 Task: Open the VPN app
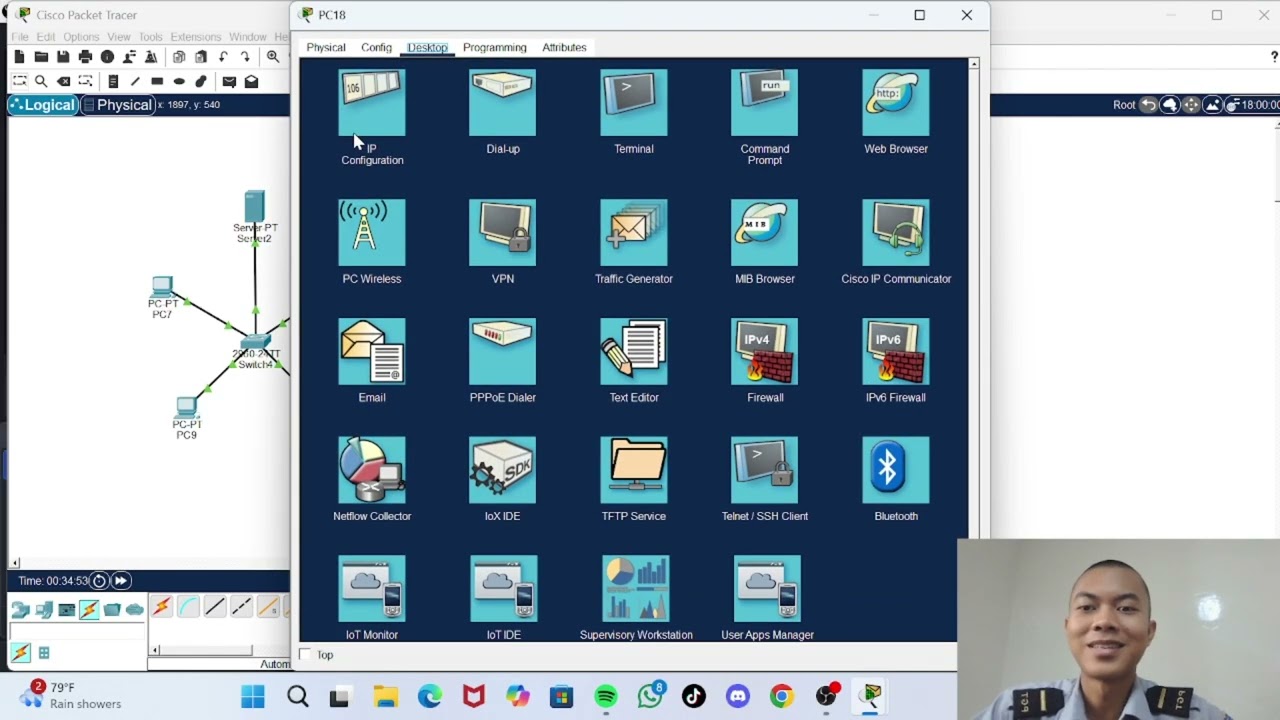pyautogui.click(x=502, y=232)
